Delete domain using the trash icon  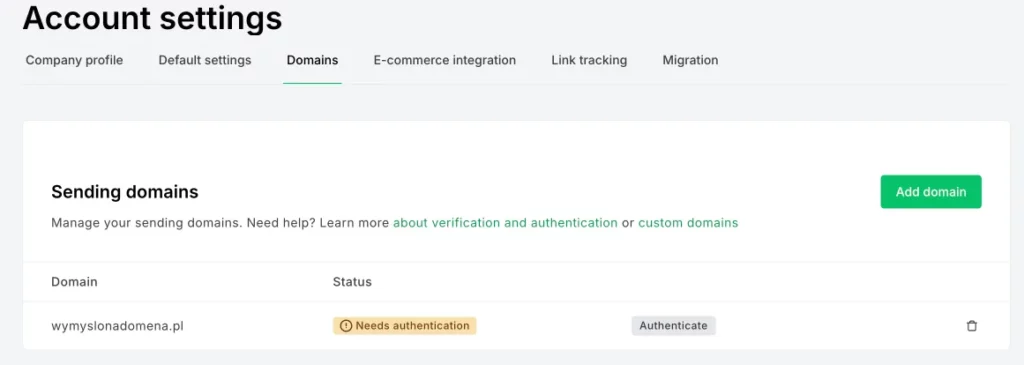click(971, 325)
